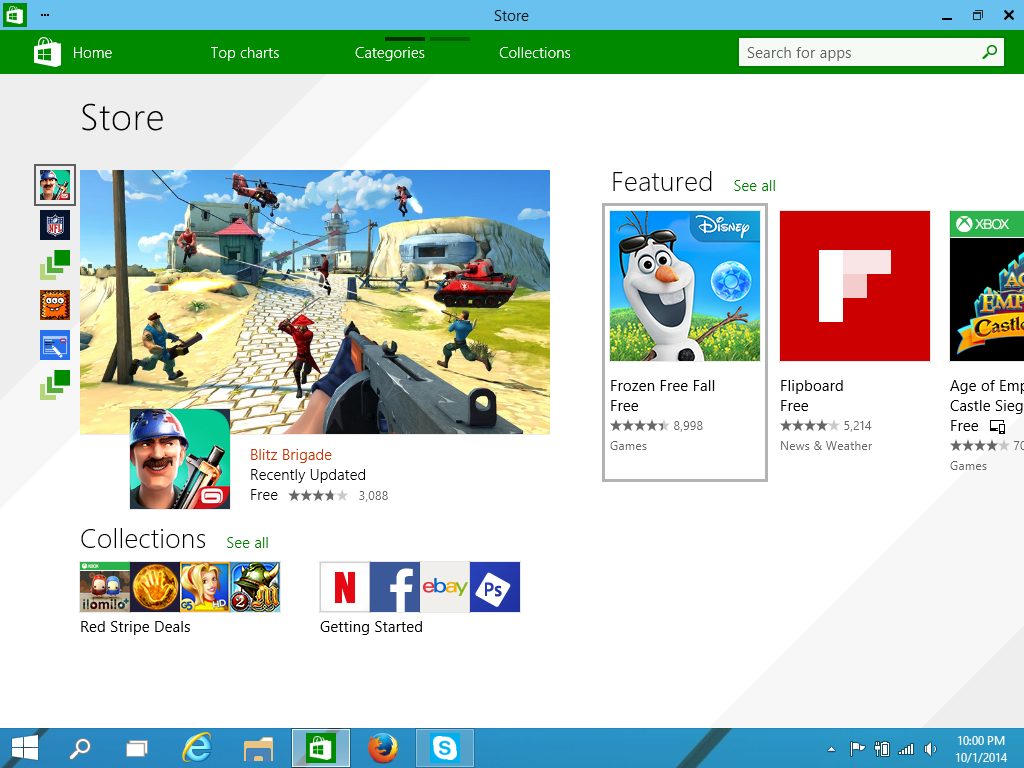Open the Blitz Brigade app icon below the banner

180,458
